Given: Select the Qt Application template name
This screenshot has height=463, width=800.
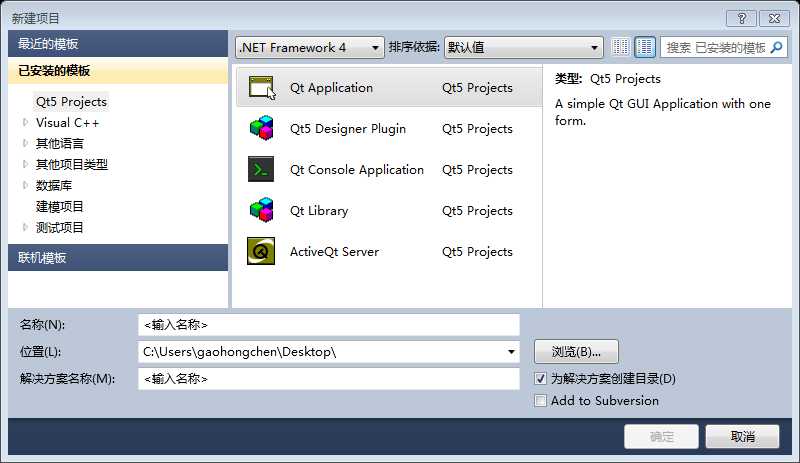Looking at the screenshot, I should click(331, 88).
